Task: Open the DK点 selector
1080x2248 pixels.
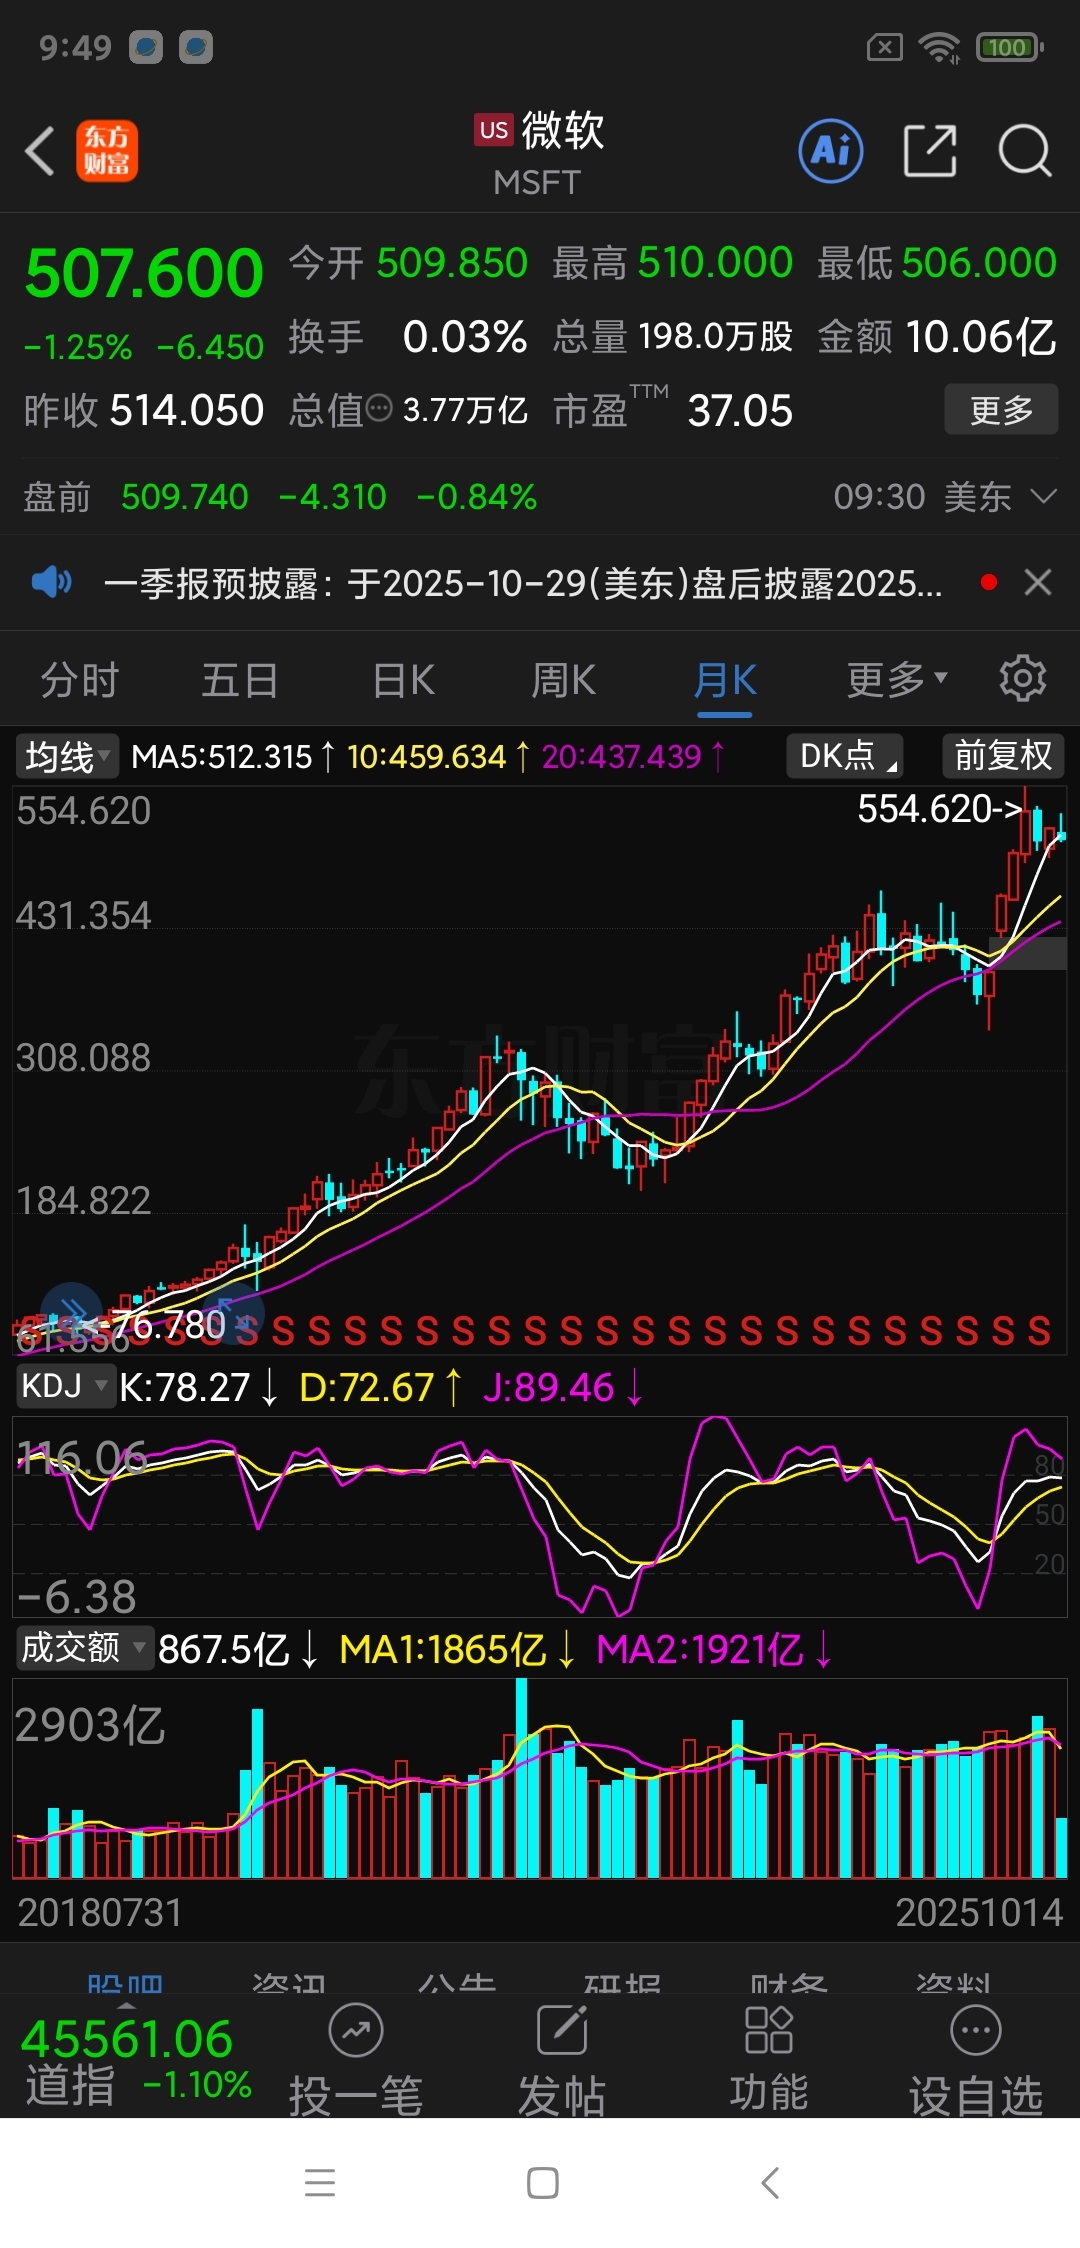Action: pos(845,756)
